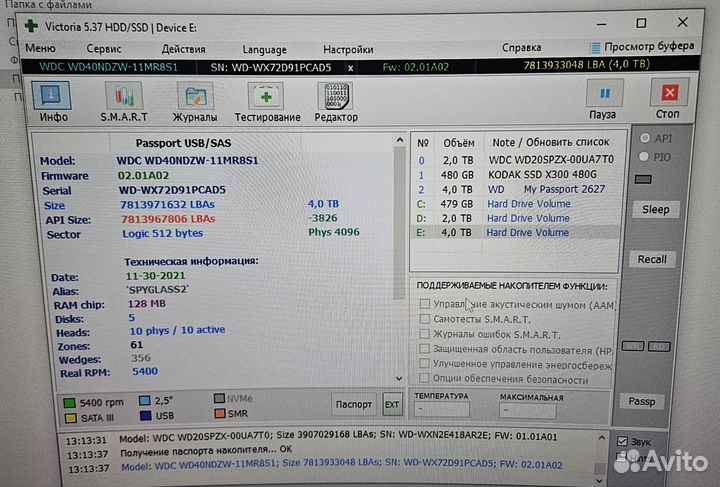This screenshot has width=720, height=487.
Task: Click log line Model: WDC WD40NDZW-11MR8S1
Action: pyautogui.click(x=342, y=465)
